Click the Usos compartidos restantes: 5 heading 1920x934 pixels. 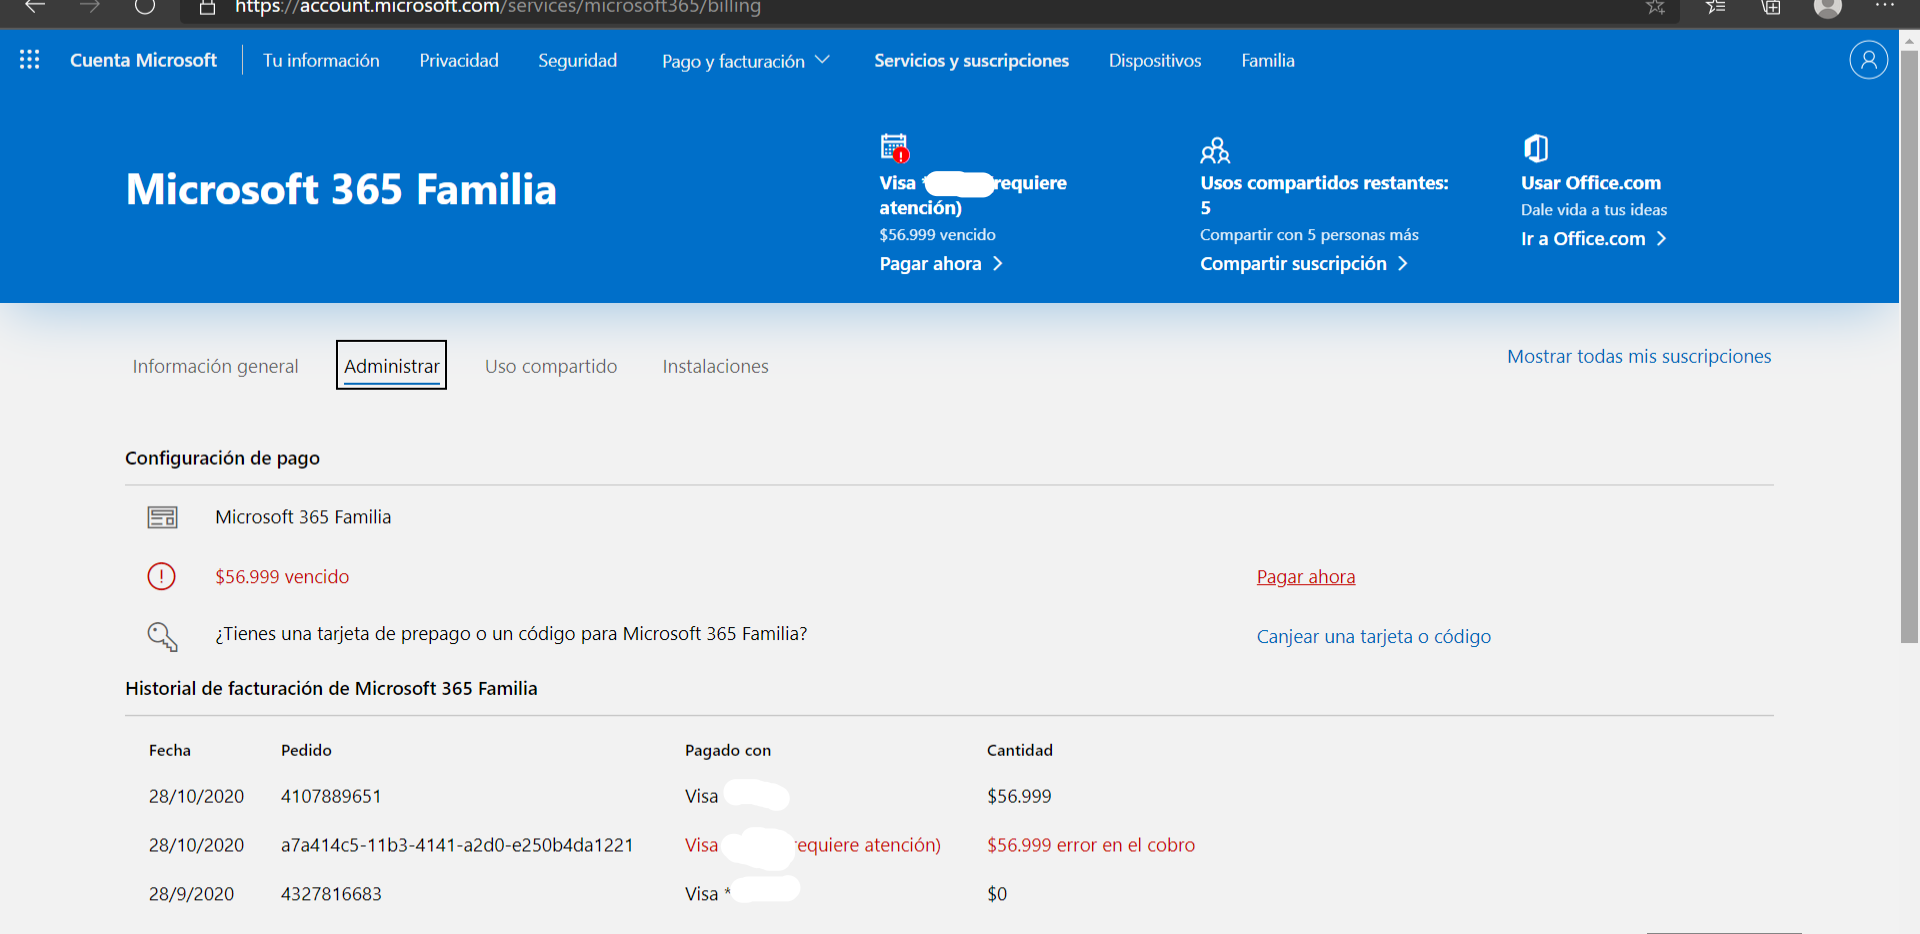tap(1324, 195)
